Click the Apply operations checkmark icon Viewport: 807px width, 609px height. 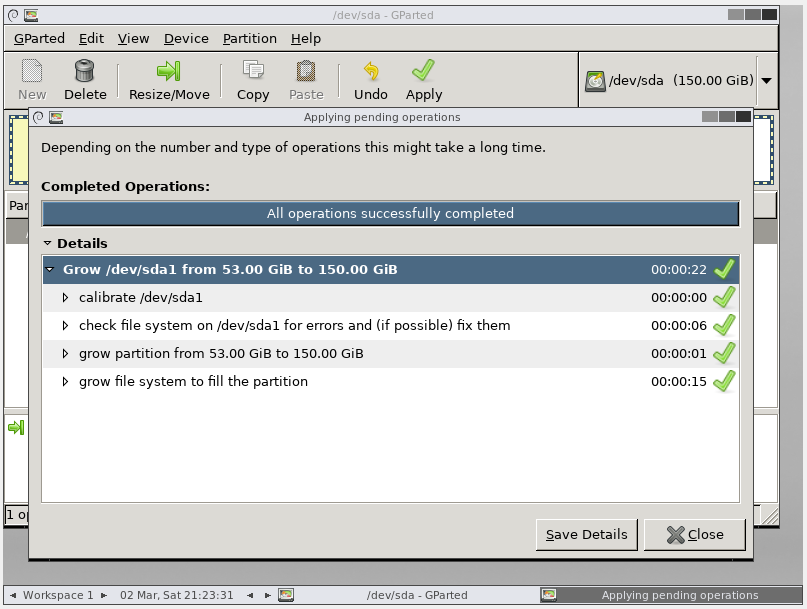[423, 72]
